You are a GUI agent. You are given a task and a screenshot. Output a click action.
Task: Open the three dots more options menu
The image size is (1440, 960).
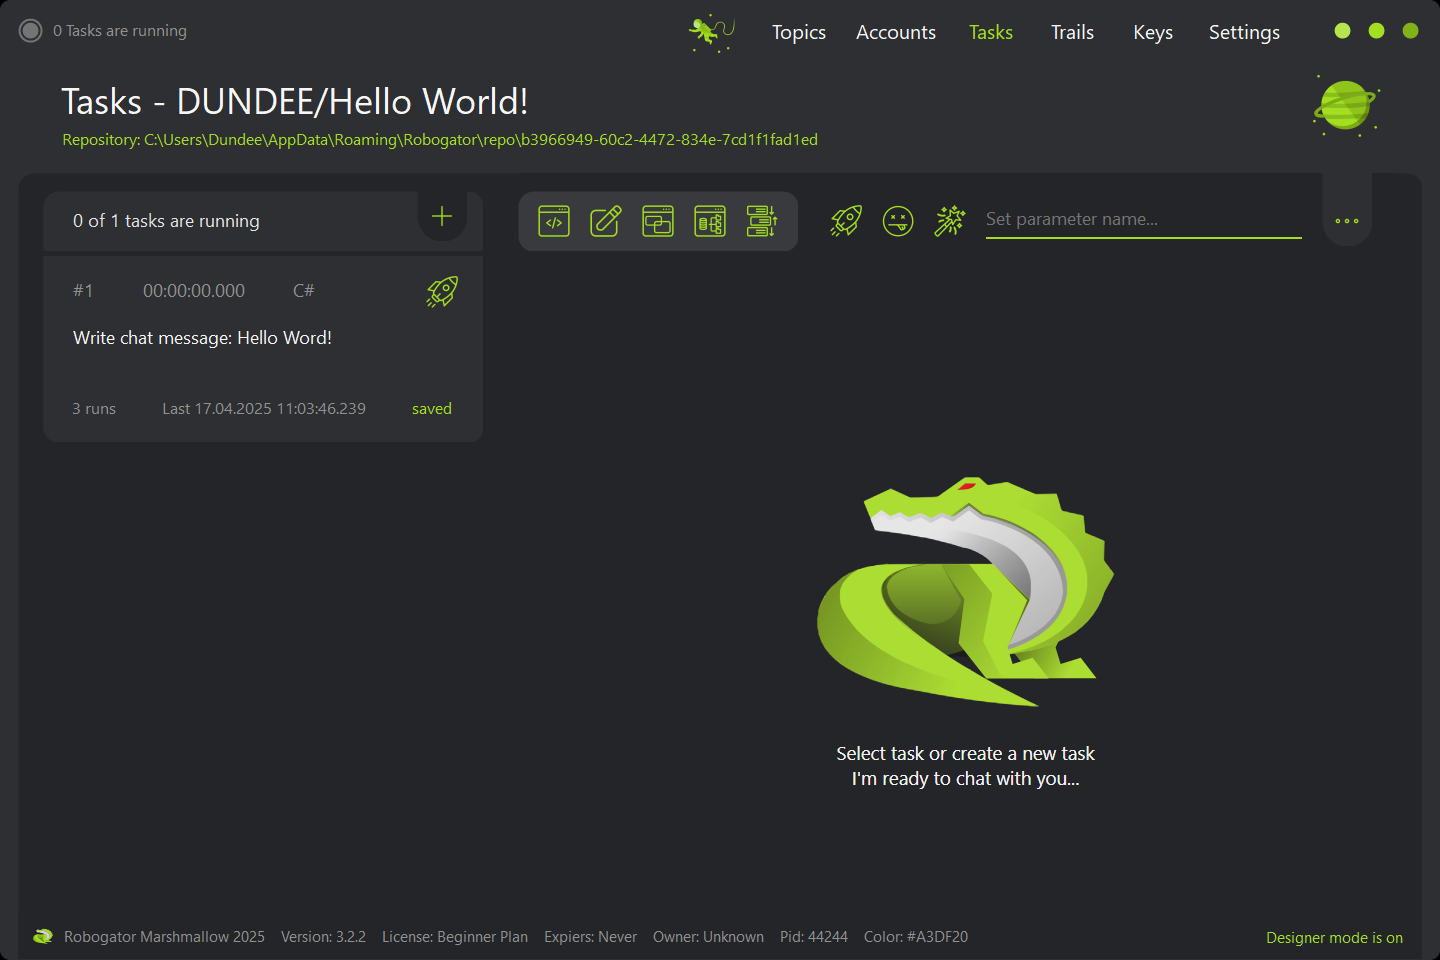click(x=1347, y=221)
